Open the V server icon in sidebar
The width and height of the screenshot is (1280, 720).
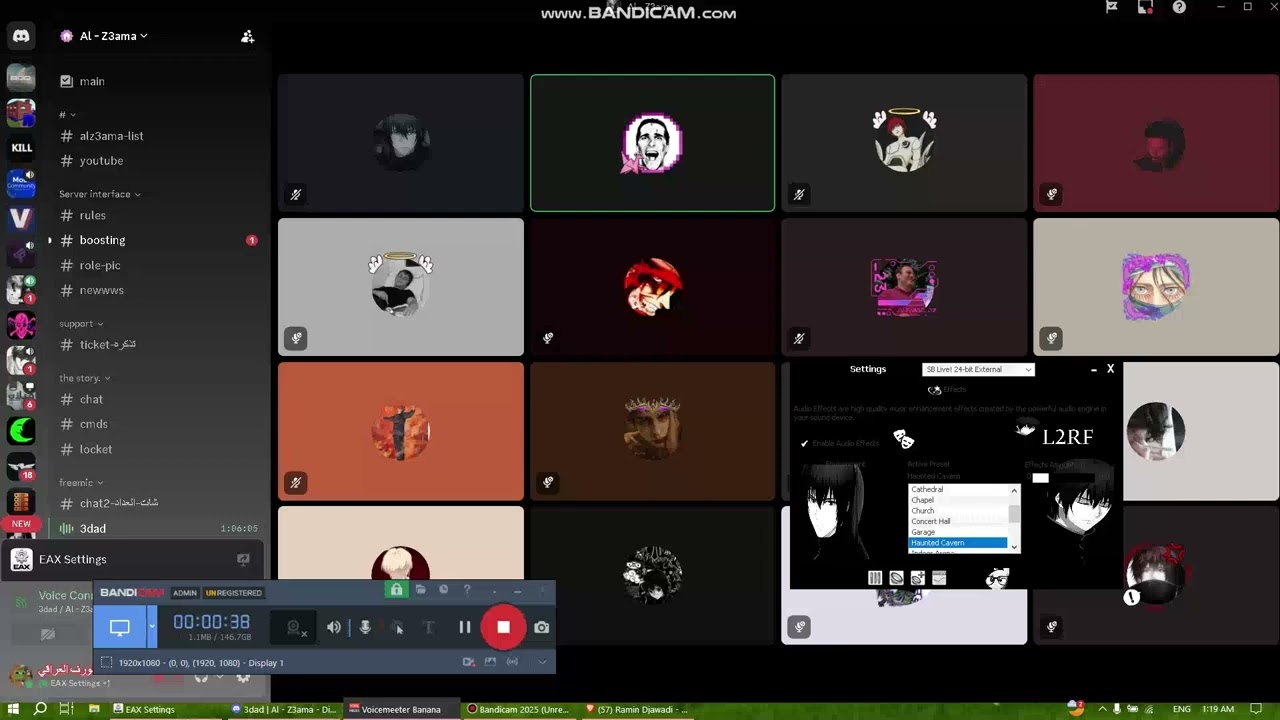(21, 218)
